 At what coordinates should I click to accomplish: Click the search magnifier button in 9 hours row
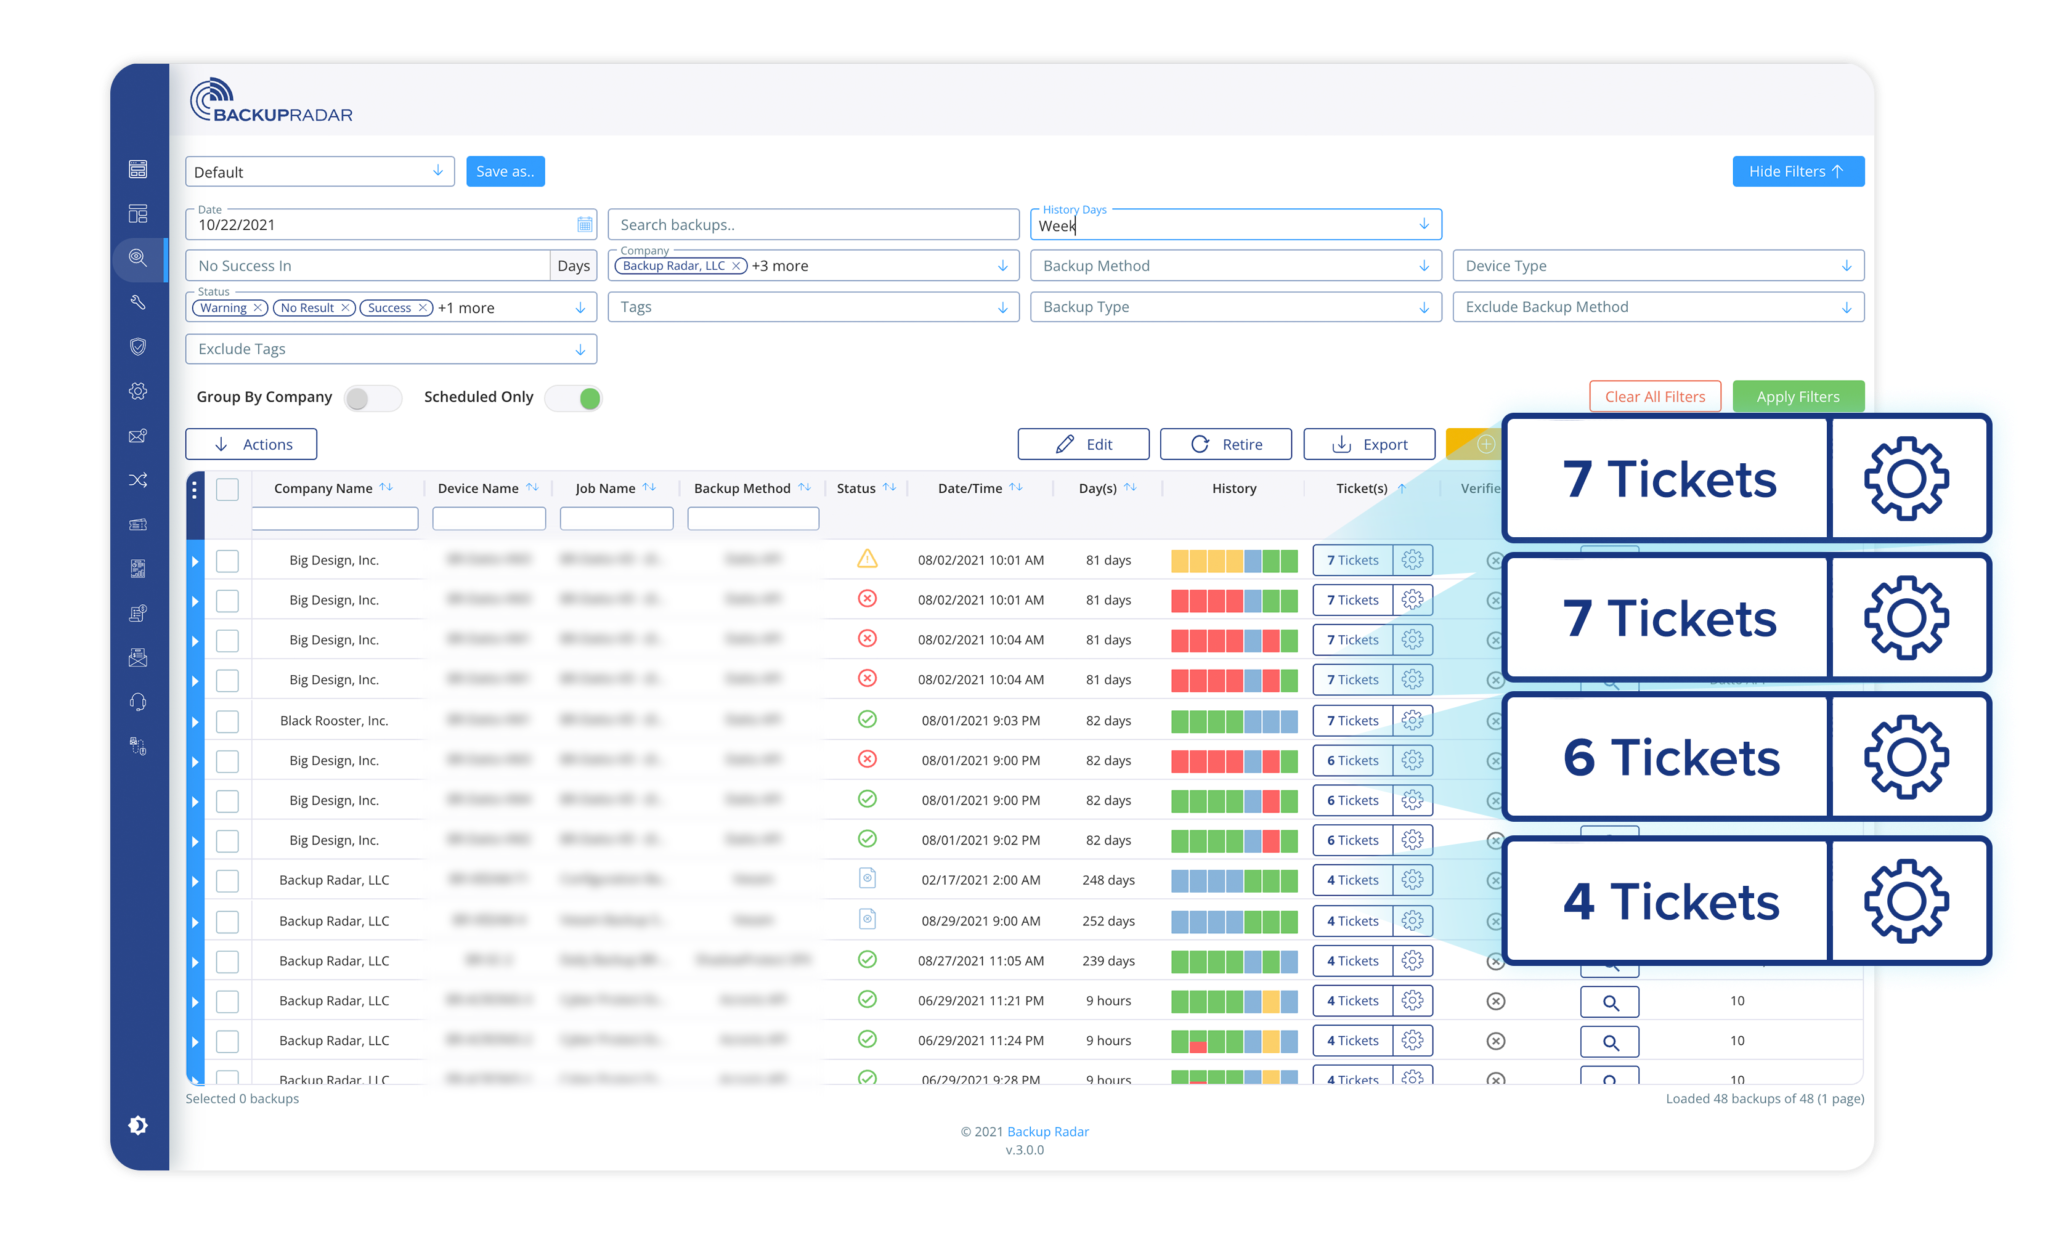pos(1609,1001)
